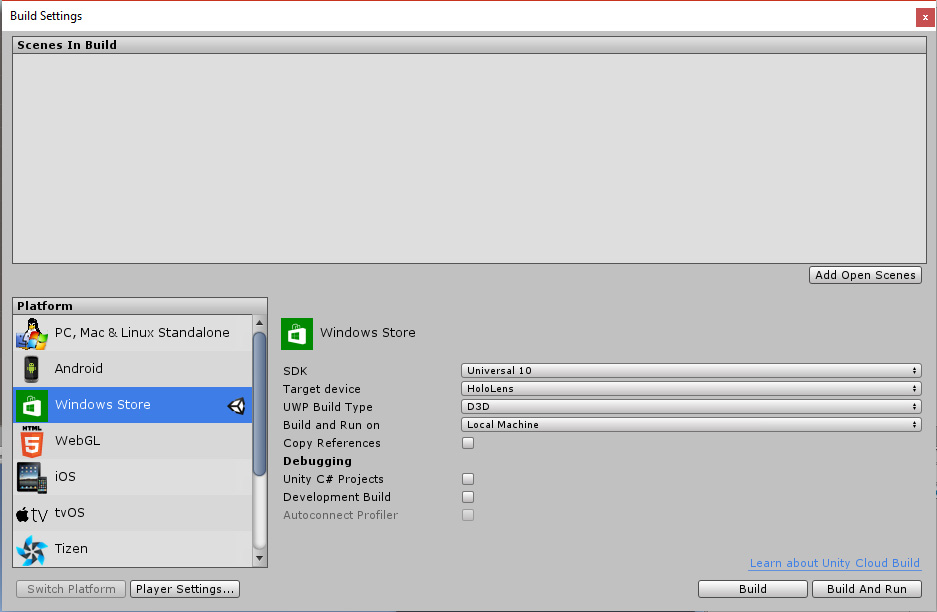The height and width of the screenshot is (612, 937).
Task: Click the Build Settings window title
Action: coord(46,16)
